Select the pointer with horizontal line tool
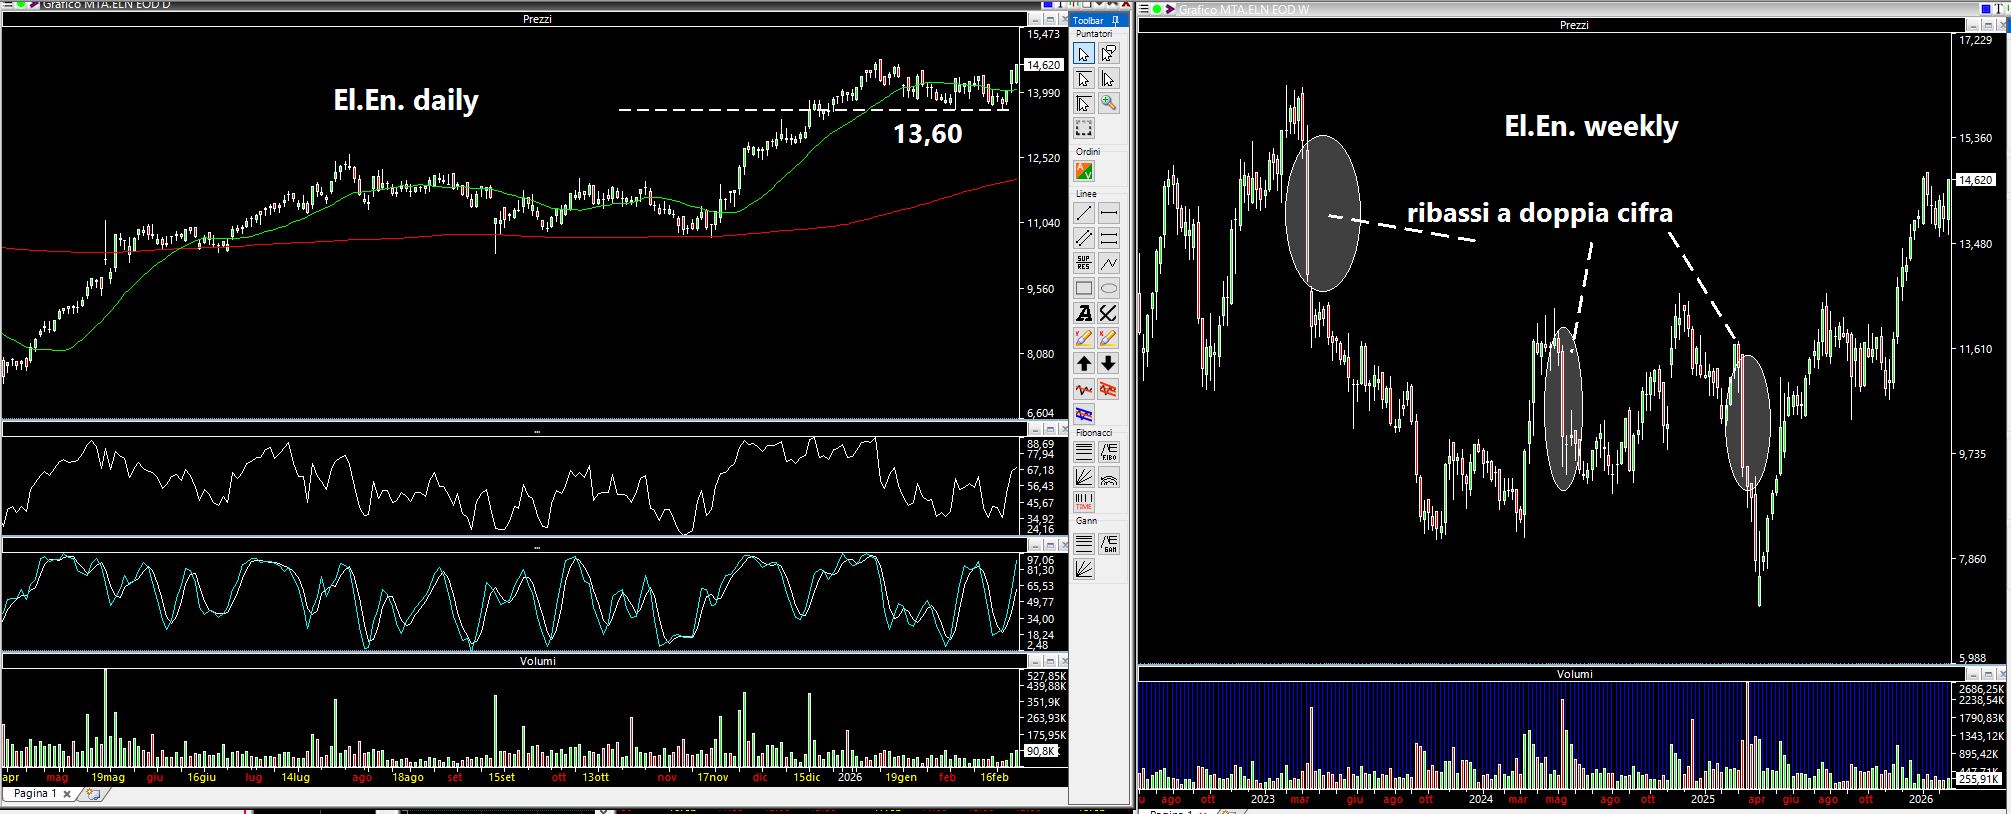 (x=1084, y=79)
